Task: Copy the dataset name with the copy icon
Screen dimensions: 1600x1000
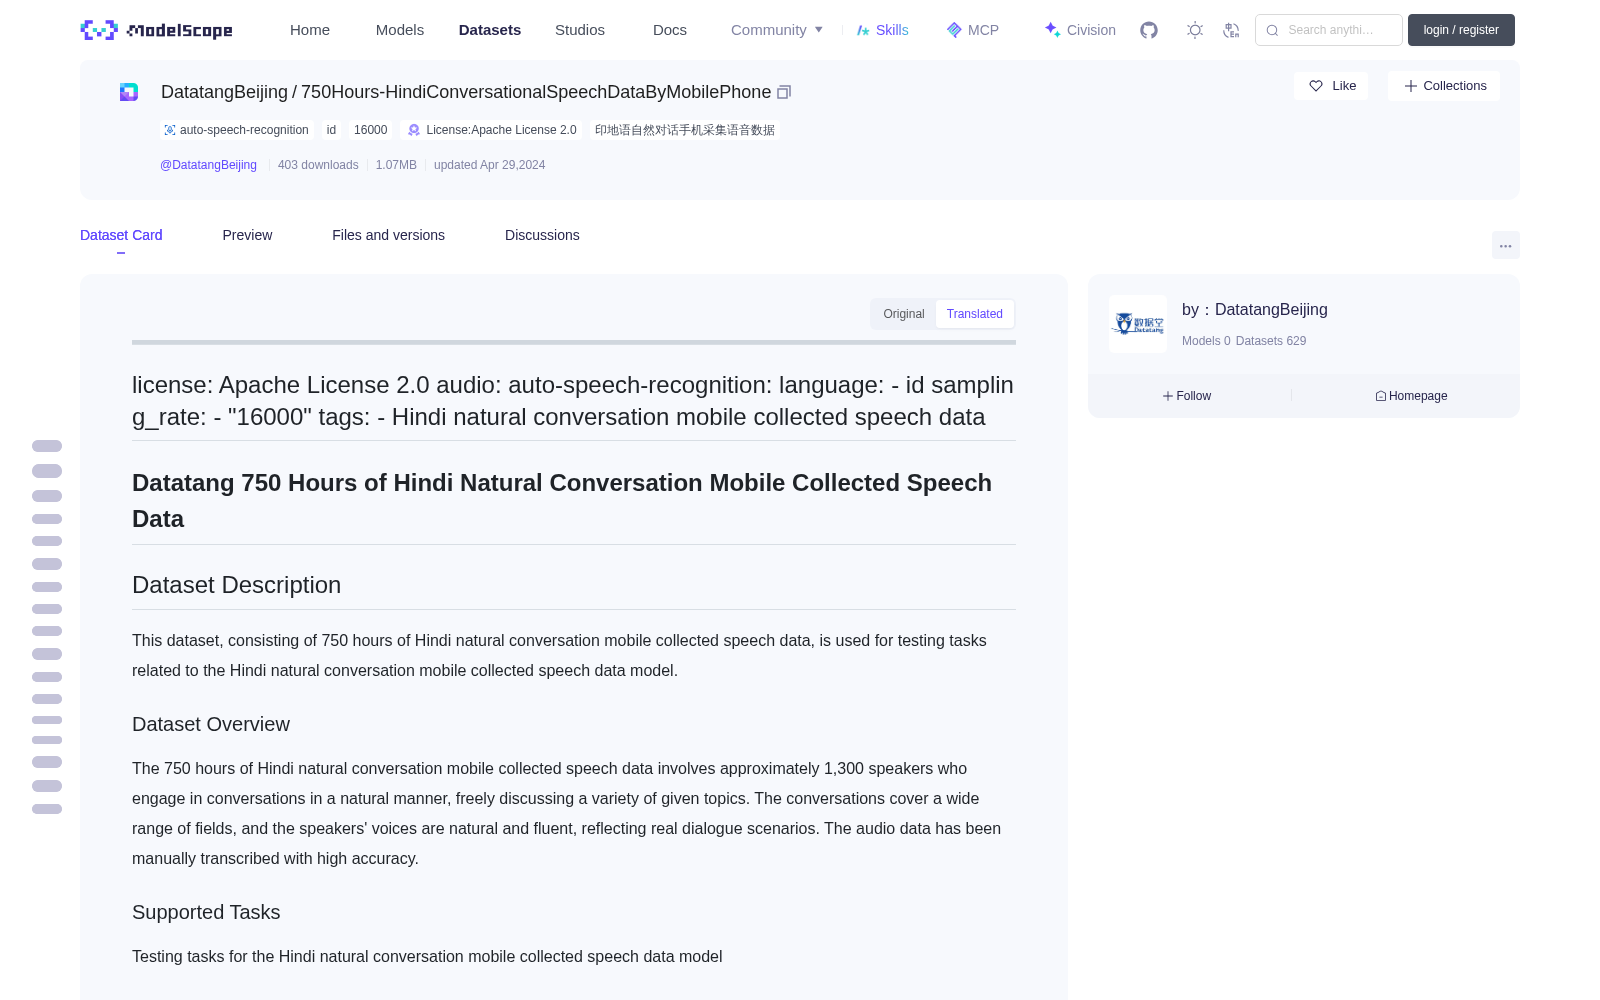Action: (x=784, y=92)
